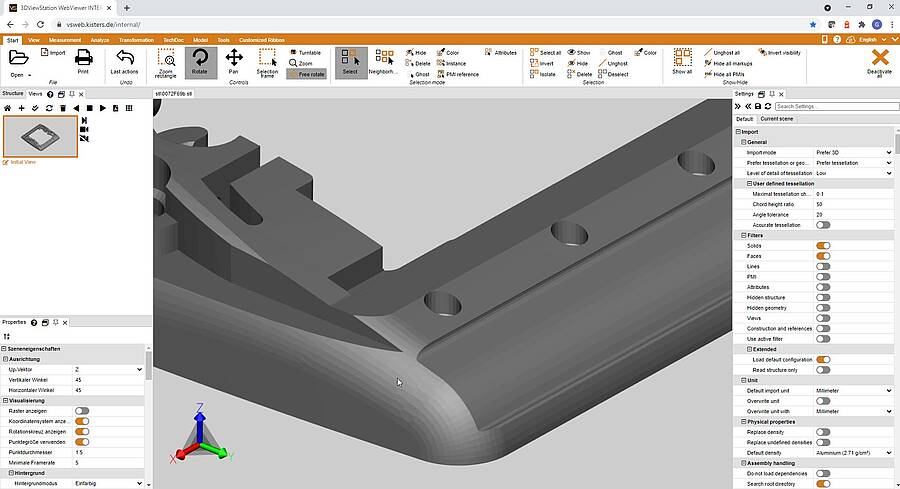This screenshot has width=900, height=489.
Task: Click Isolate in the Selection group
Action: 543,74
